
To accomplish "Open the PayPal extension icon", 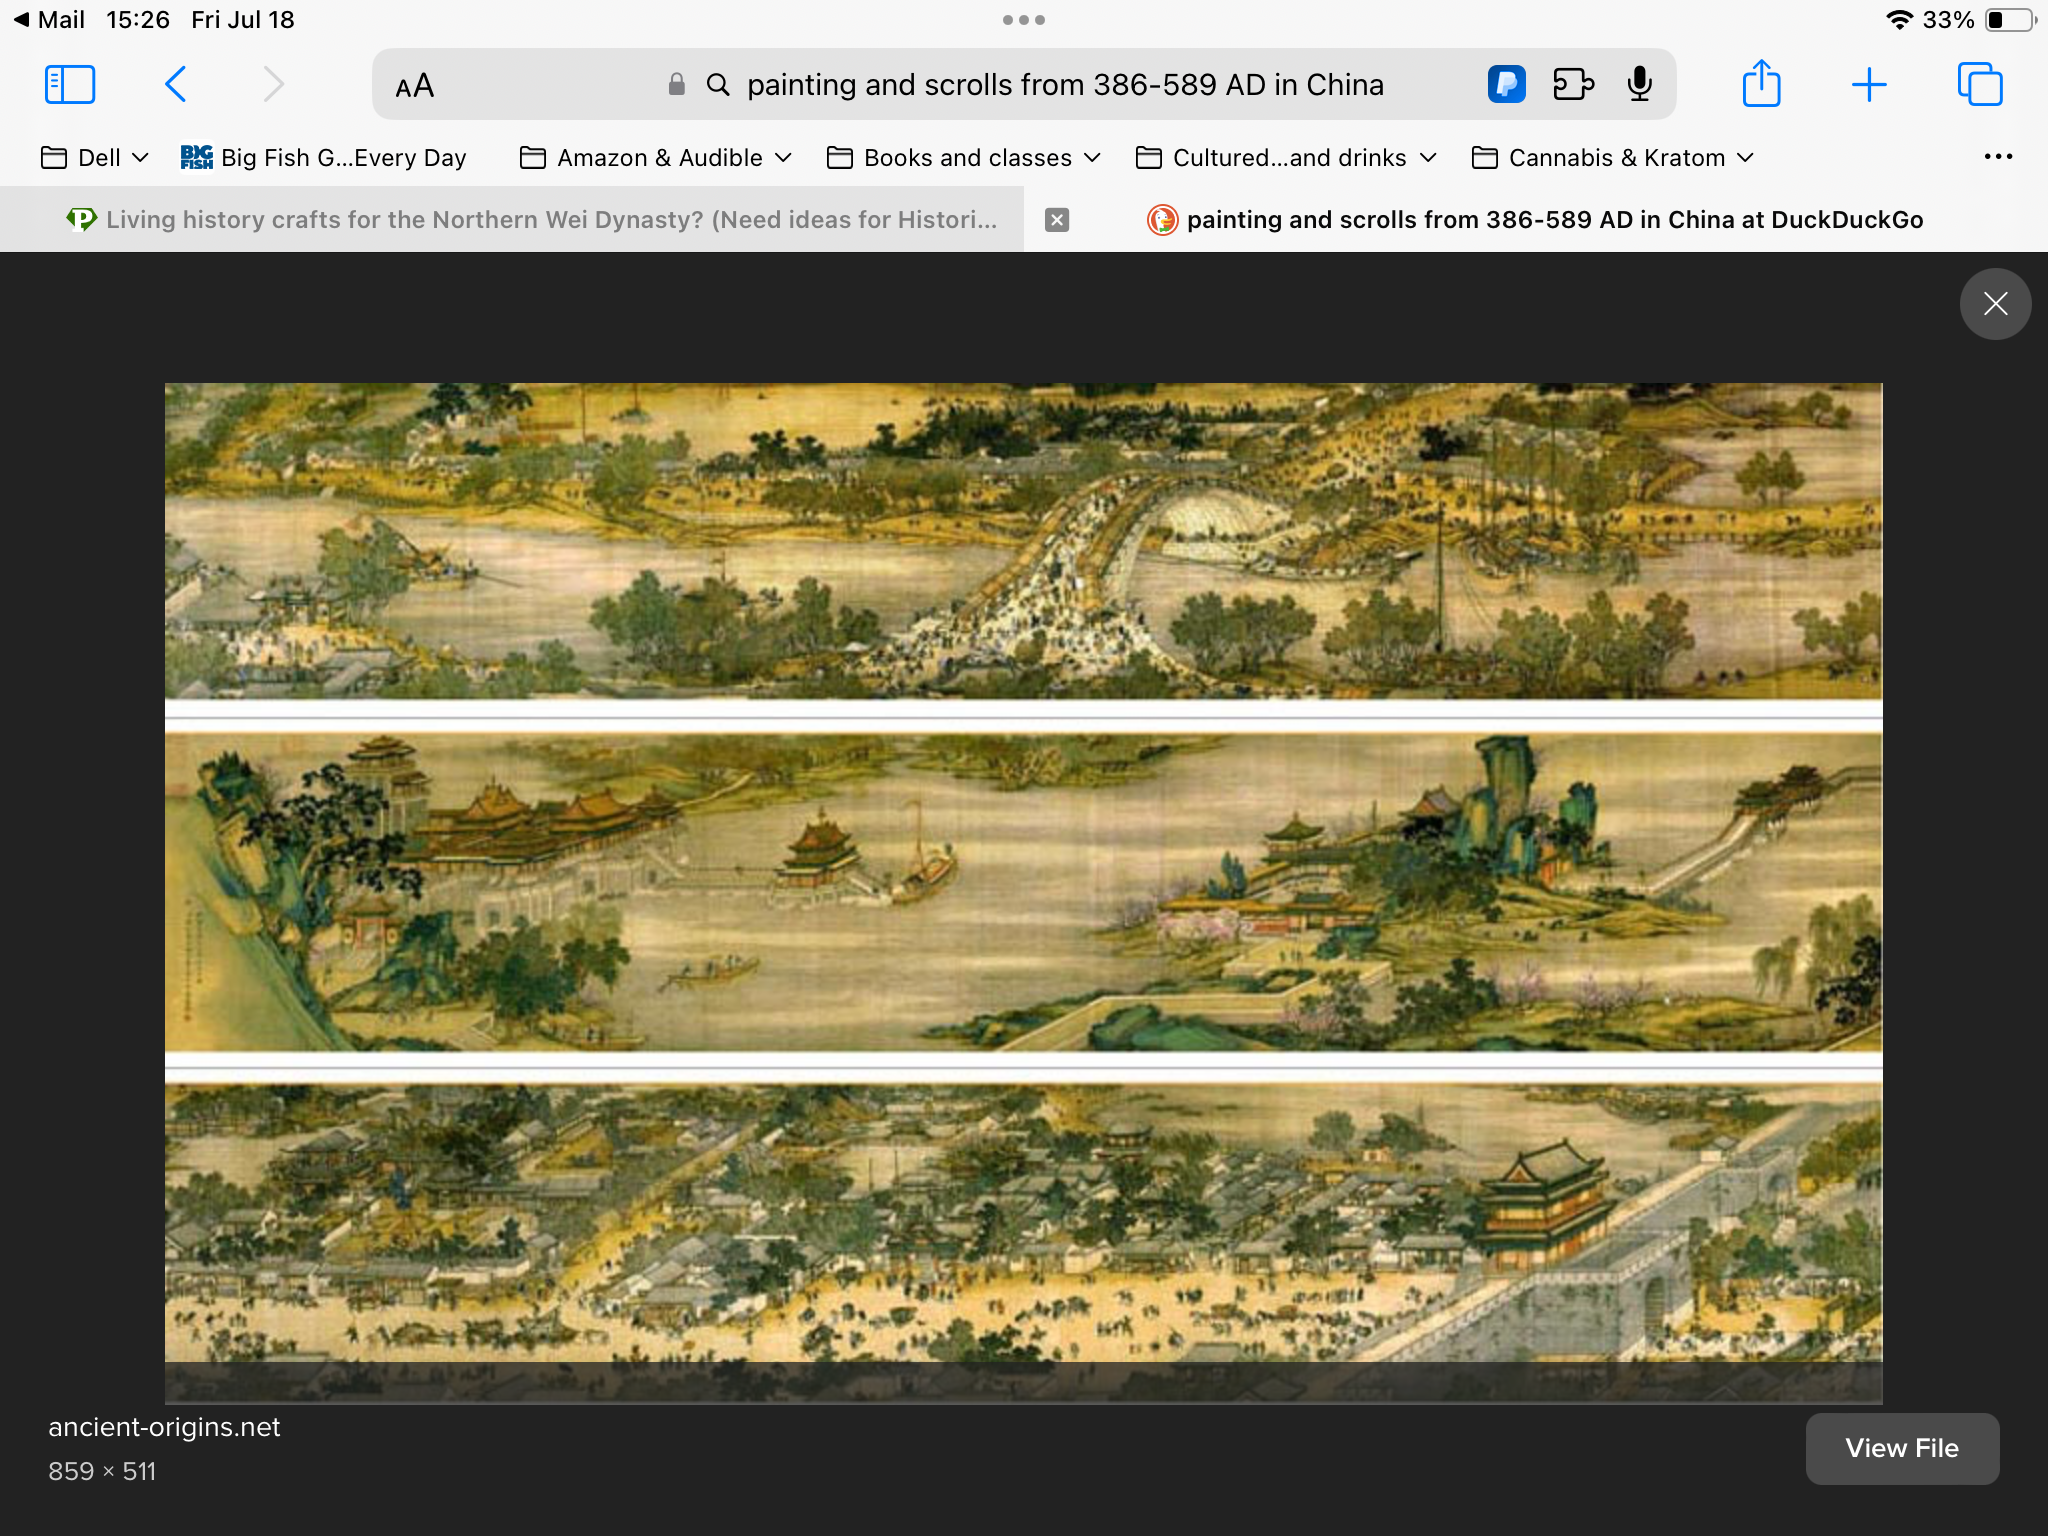I will [1506, 84].
